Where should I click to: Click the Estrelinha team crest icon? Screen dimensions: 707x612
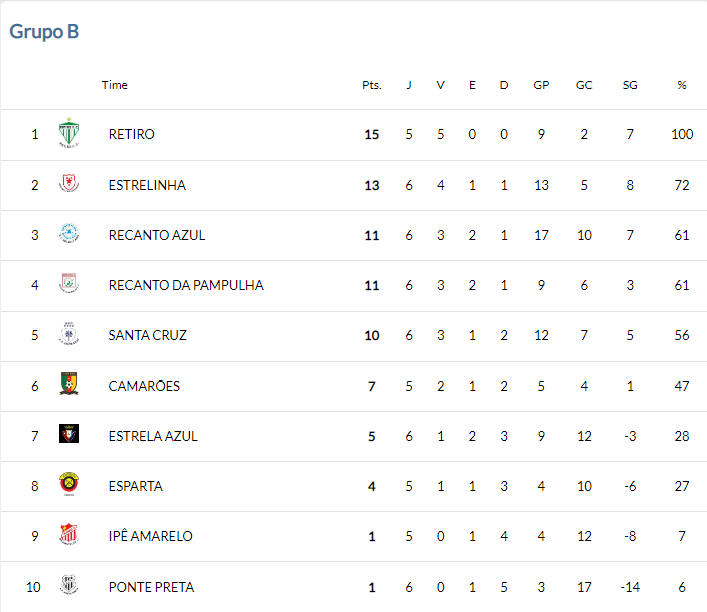69,183
